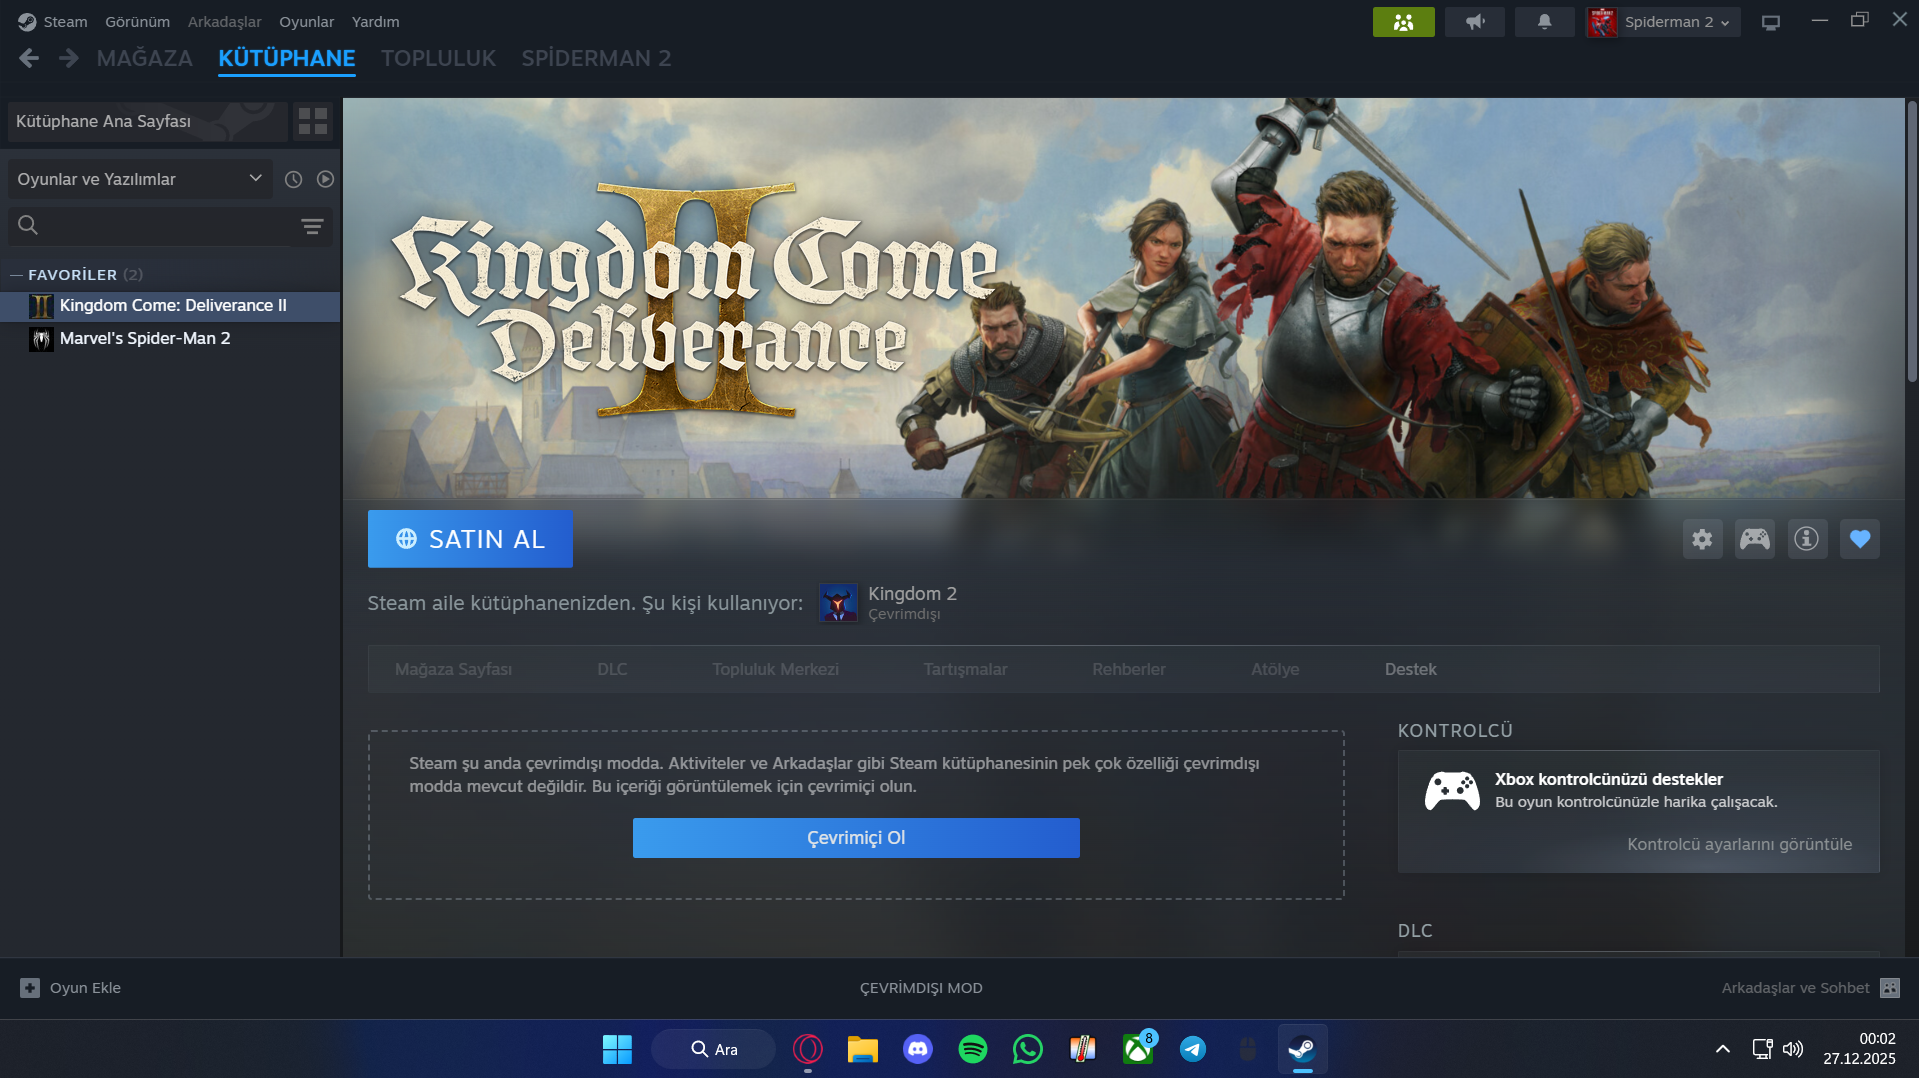Open Telegram from taskbar
This screenshot has height=1078, width=1919.
(1192, 1049)
